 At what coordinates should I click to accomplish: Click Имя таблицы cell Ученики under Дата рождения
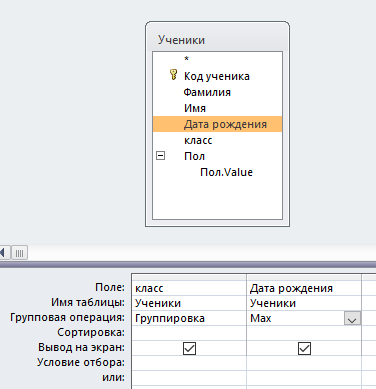point(304,303)
